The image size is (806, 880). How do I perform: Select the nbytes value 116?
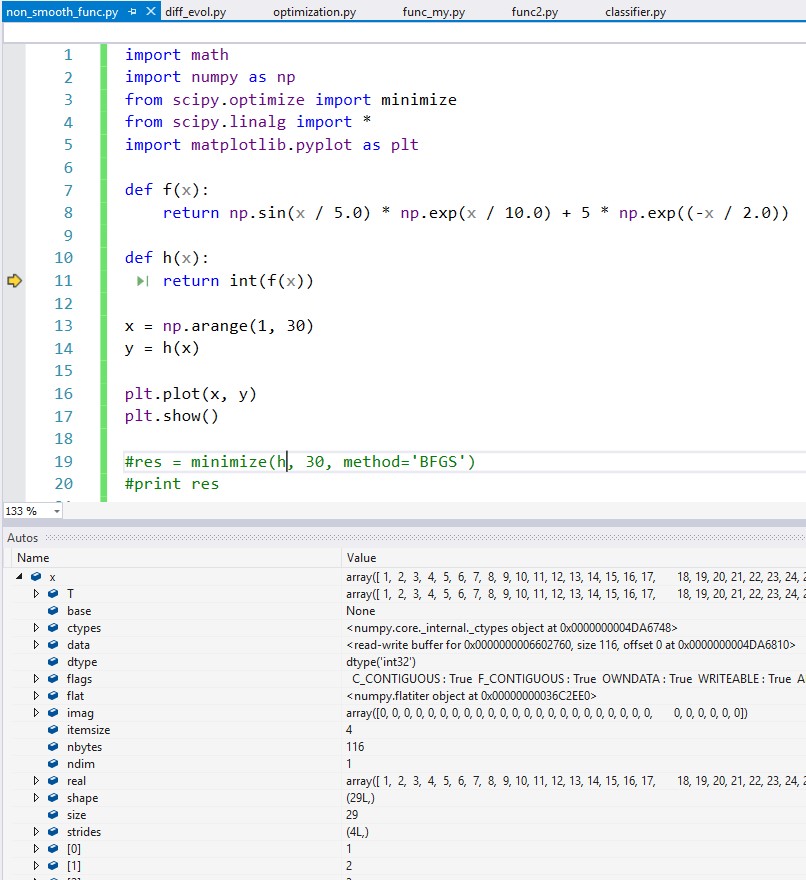(355, 746)
